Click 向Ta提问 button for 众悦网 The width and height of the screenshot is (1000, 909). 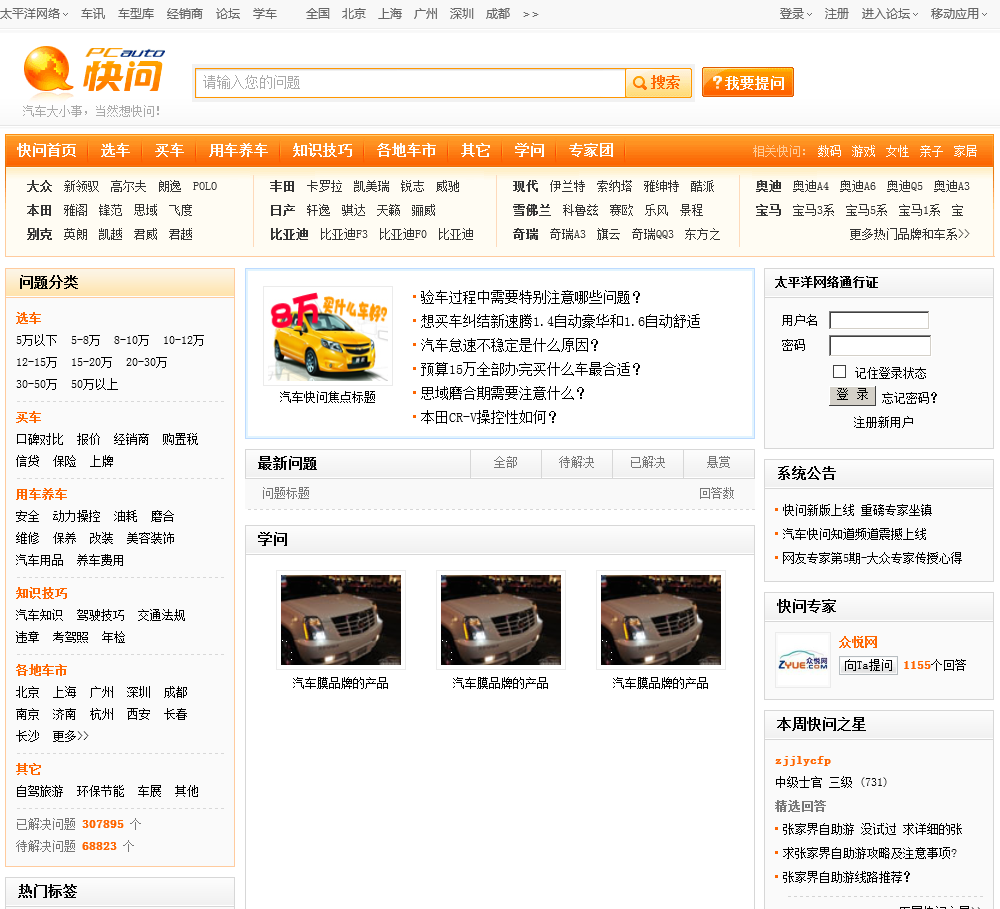[868, 665]
